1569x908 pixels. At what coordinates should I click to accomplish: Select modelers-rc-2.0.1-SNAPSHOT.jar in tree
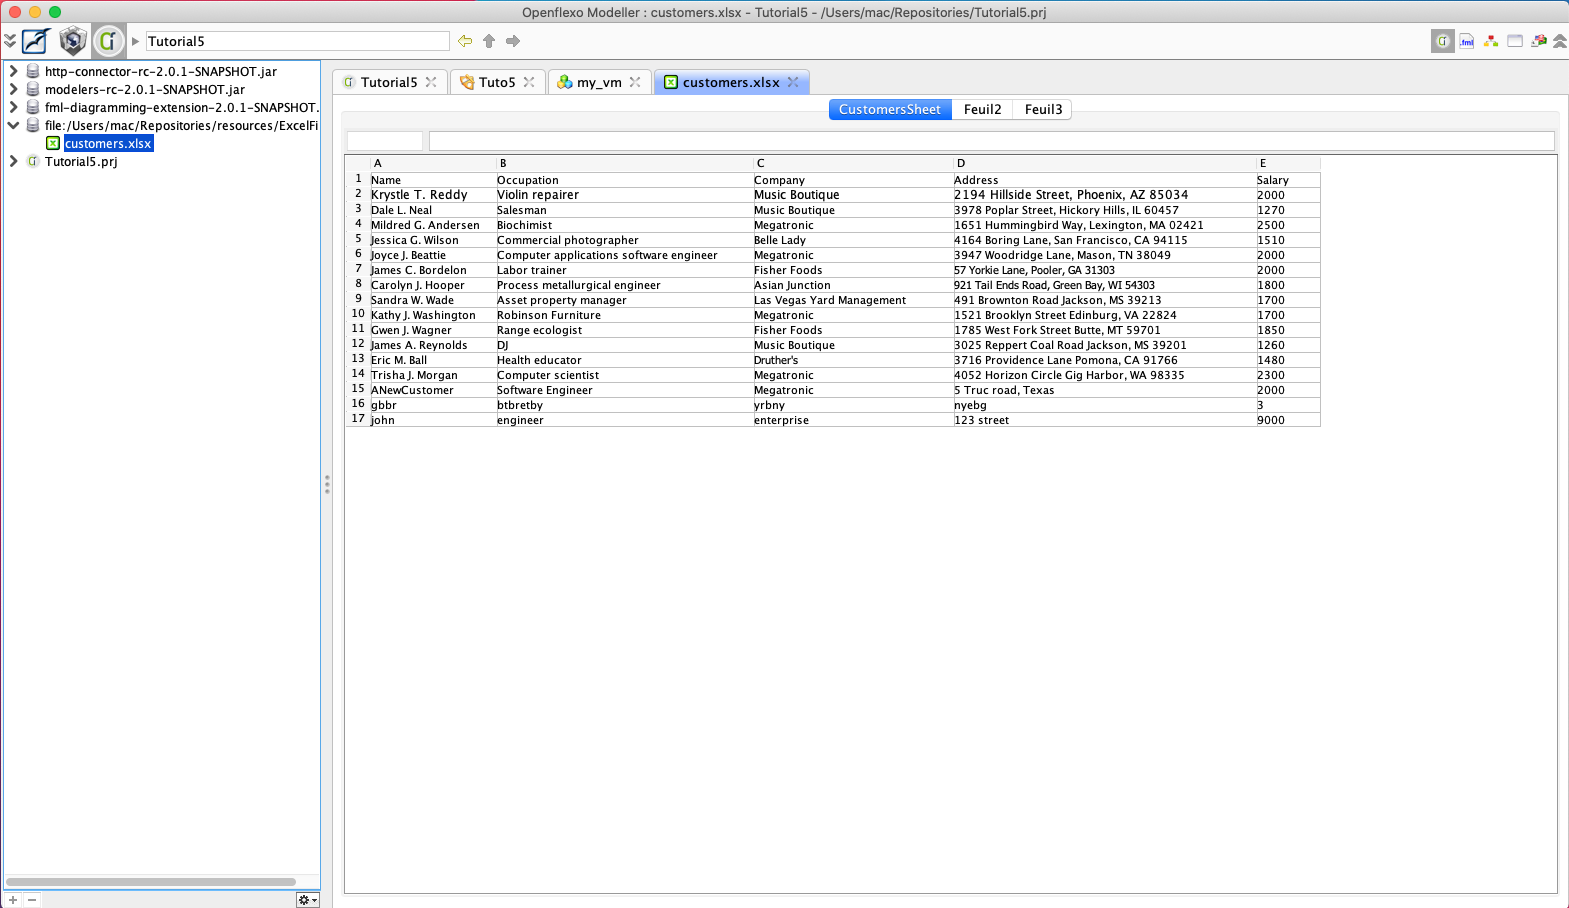[145, 89]
